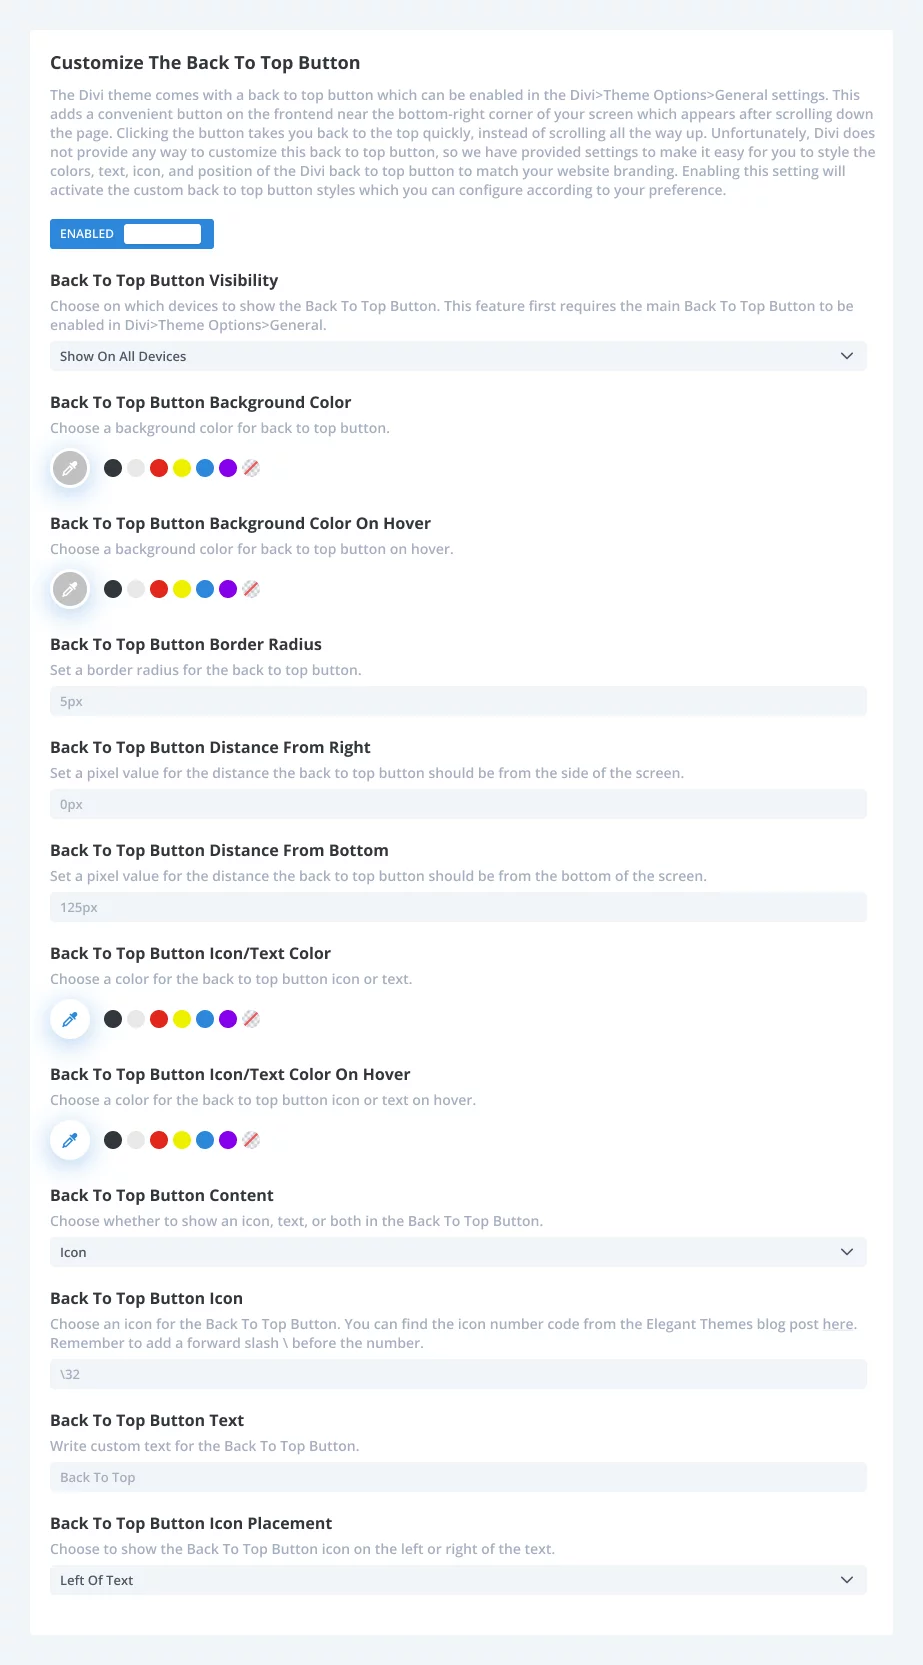Pick the purple swatch for Icon/Text Color

(228, 1019)
